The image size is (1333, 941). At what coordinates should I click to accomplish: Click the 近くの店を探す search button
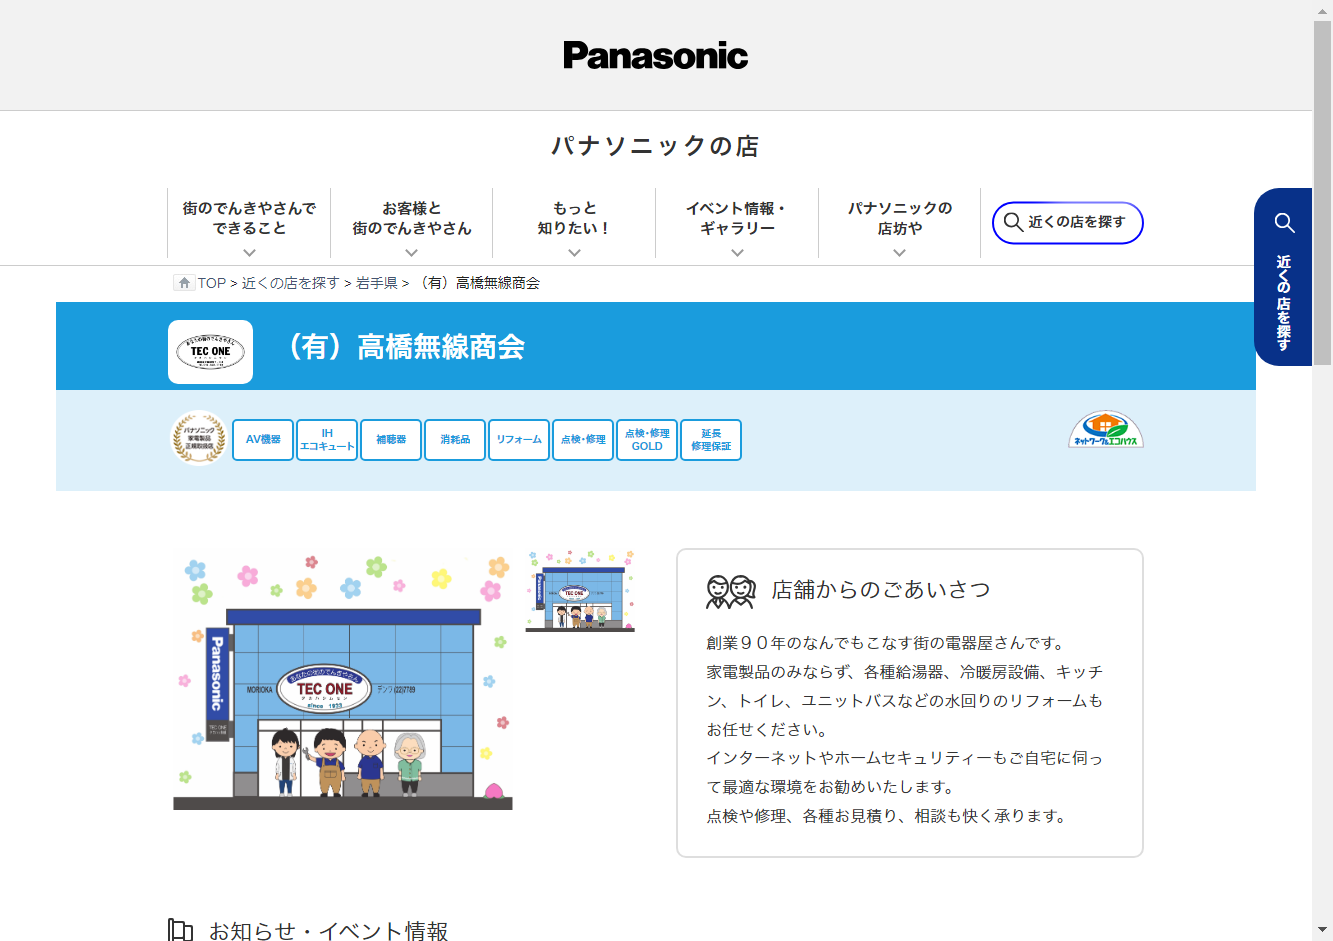pyautogui.click(x=1067, y=223)
